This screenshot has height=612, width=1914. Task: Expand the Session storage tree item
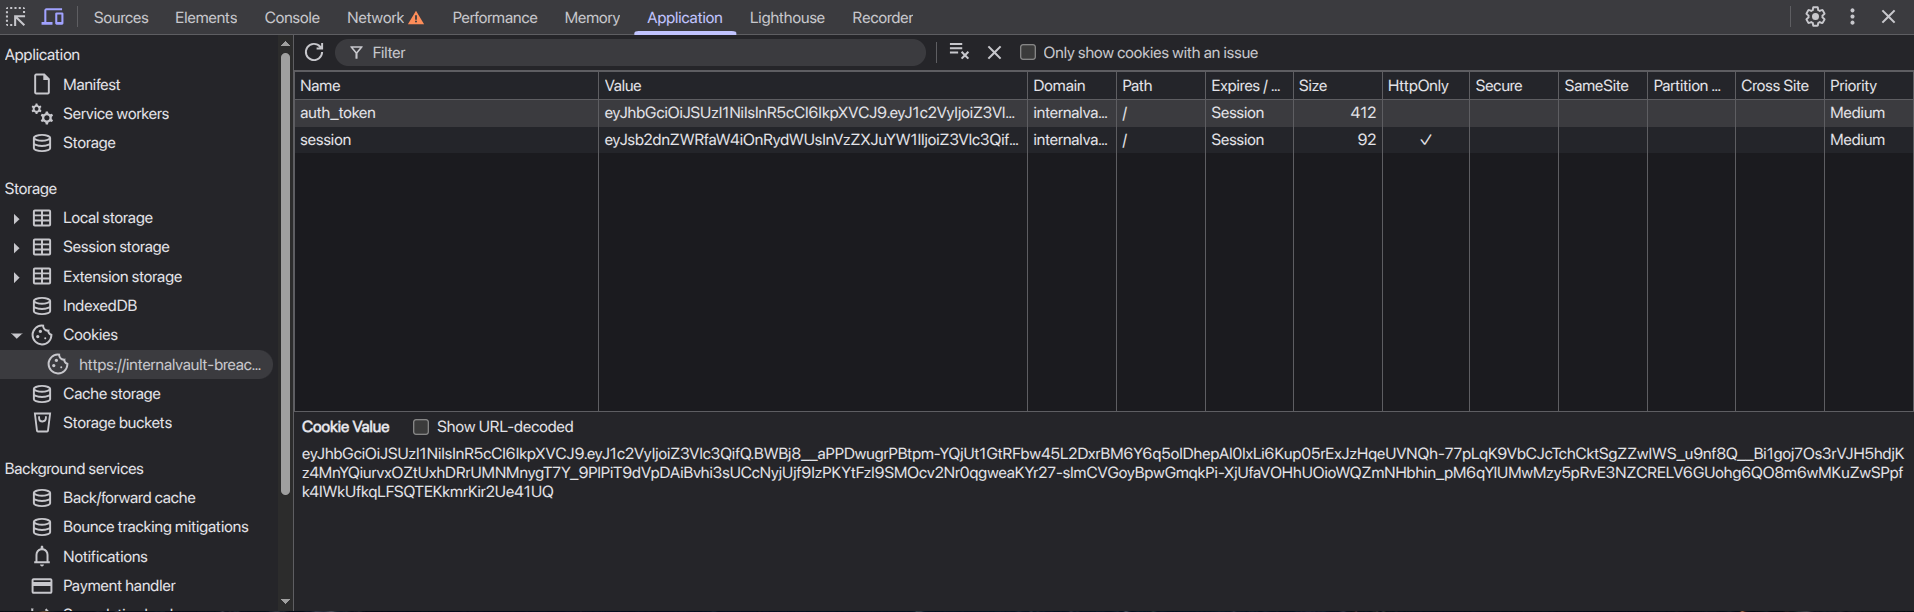point(16,247)
